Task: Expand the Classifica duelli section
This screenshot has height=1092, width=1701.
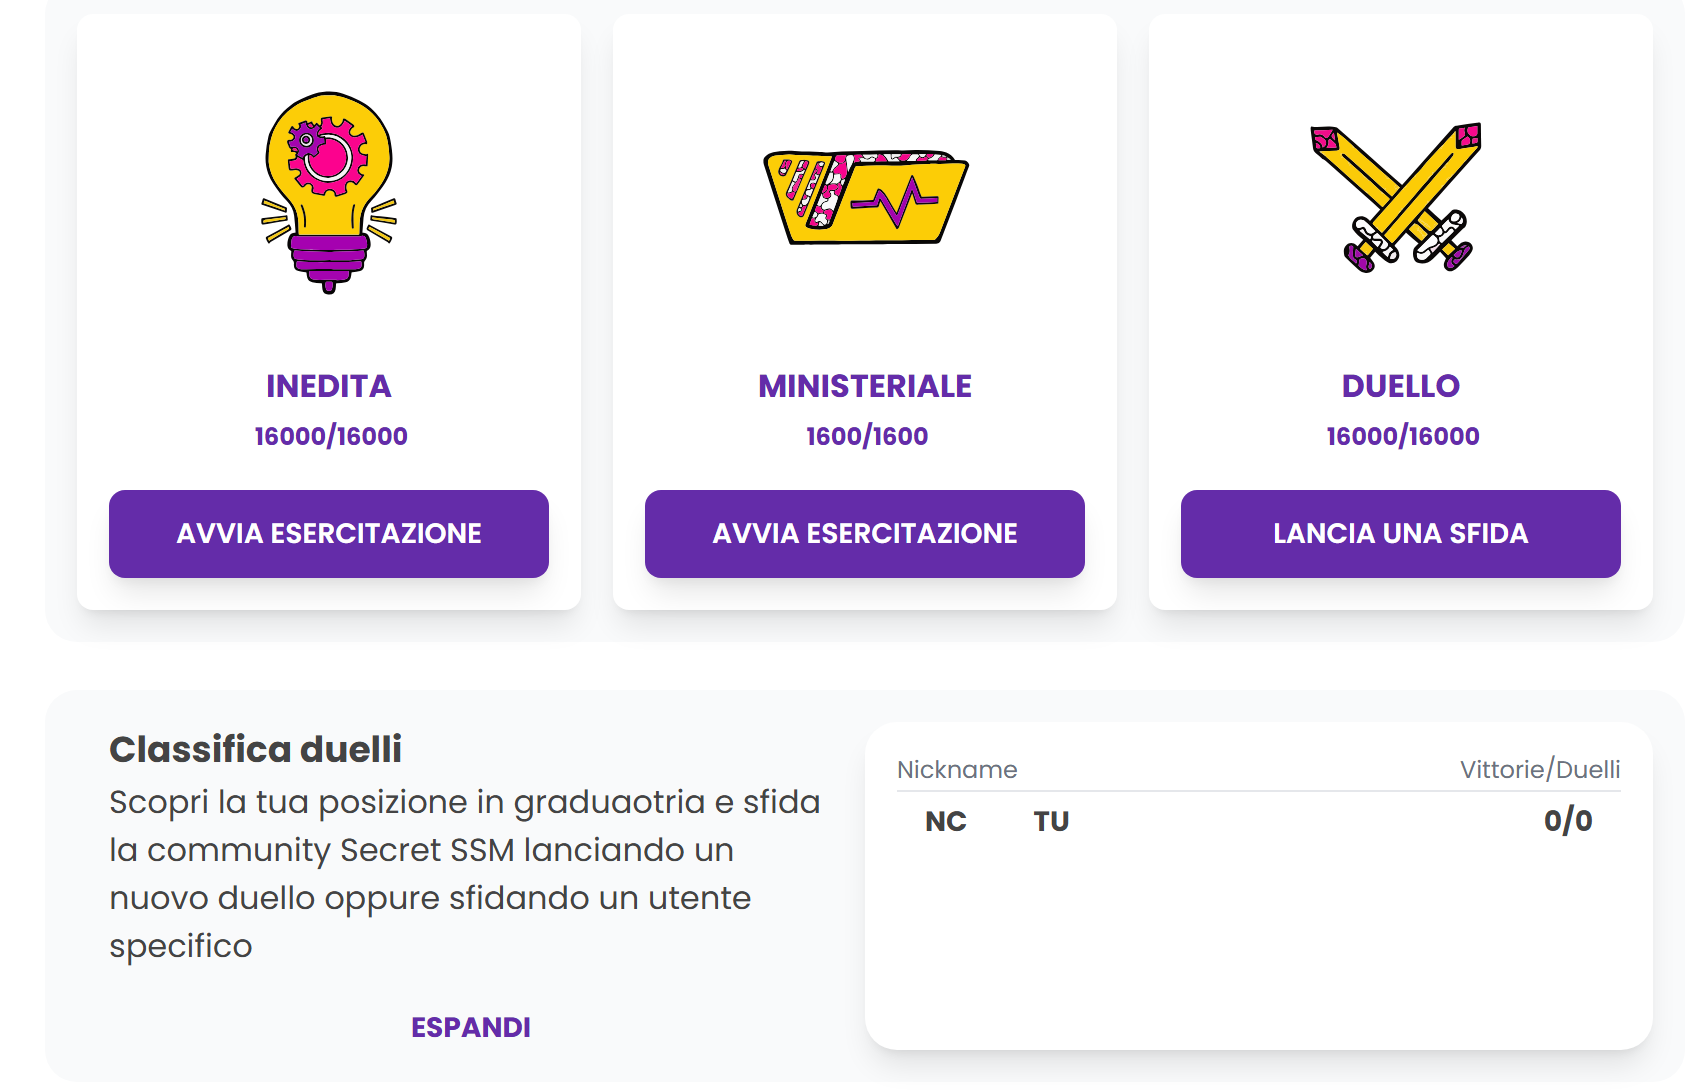Action: pyautogui.click(x=471, y=1027)
